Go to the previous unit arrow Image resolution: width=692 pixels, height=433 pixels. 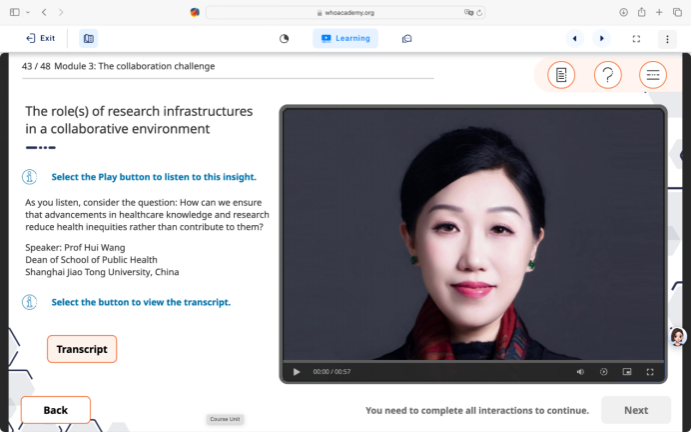click(x=574, y=38)
